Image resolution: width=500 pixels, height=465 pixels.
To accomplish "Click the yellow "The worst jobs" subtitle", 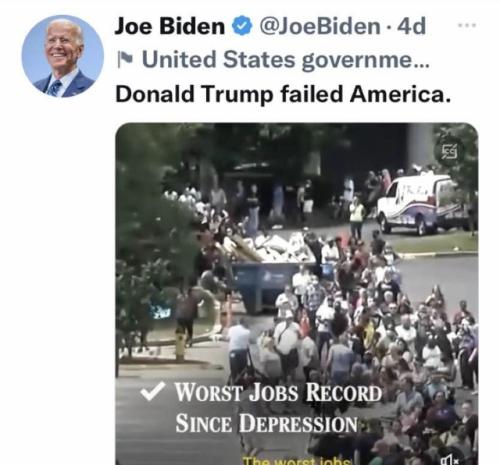I will [297, 461].
